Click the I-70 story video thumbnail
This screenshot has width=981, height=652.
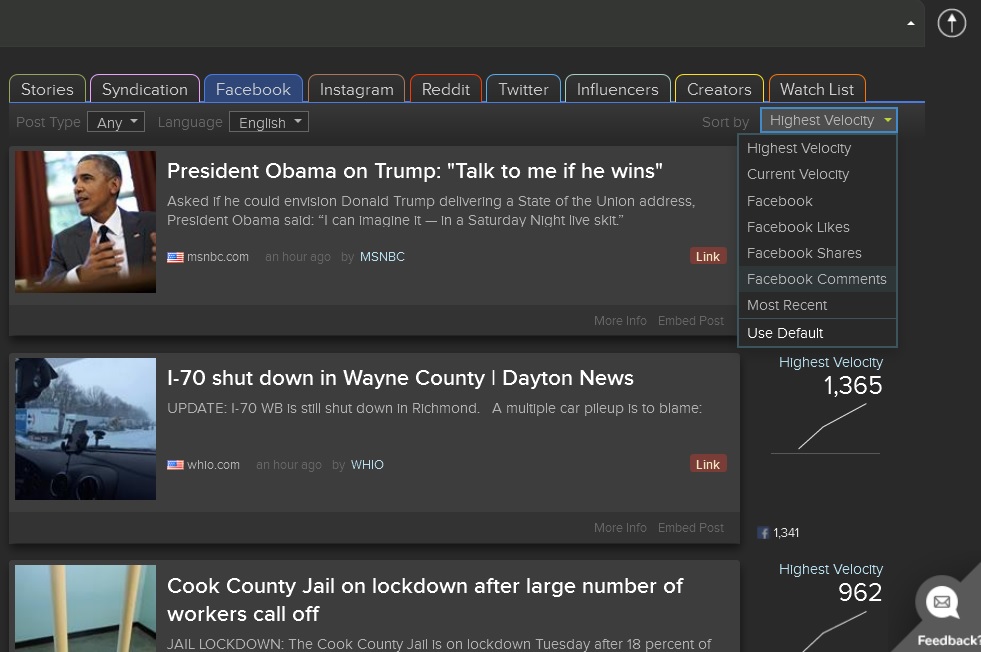click(x=85, y=428)
